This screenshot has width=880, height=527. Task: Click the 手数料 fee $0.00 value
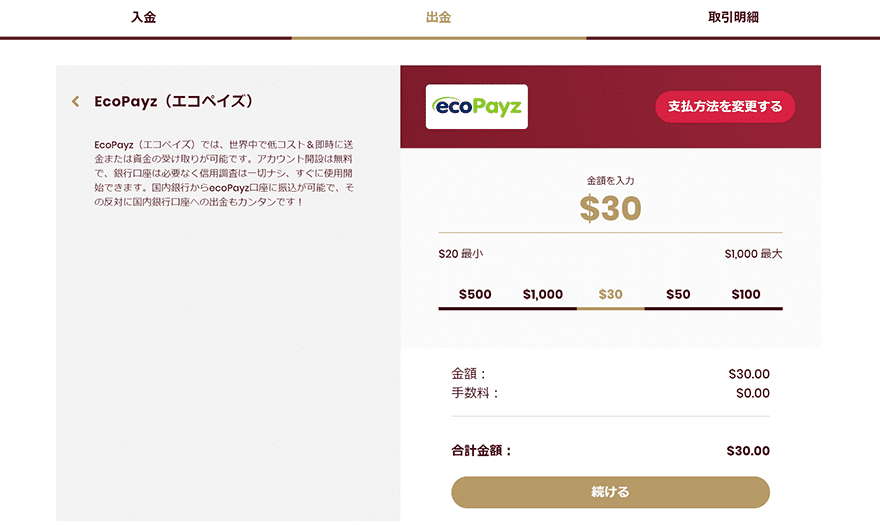753,393
